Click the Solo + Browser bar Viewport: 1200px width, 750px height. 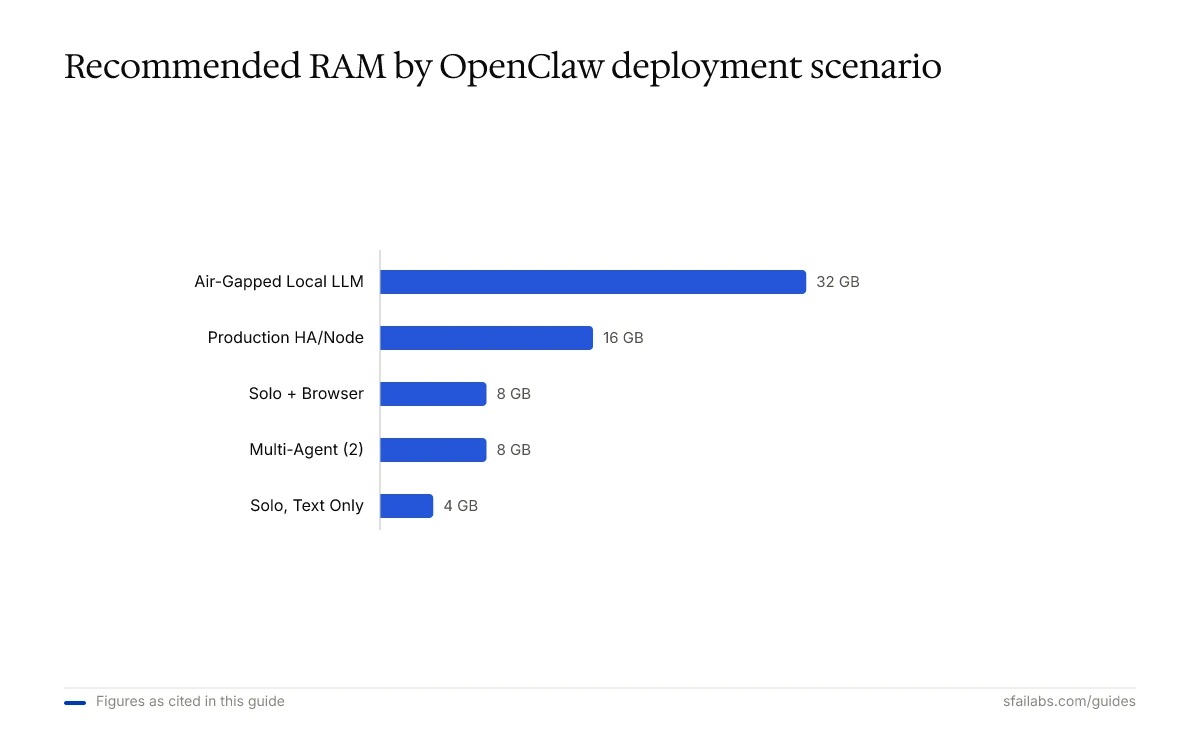point(433,394)
